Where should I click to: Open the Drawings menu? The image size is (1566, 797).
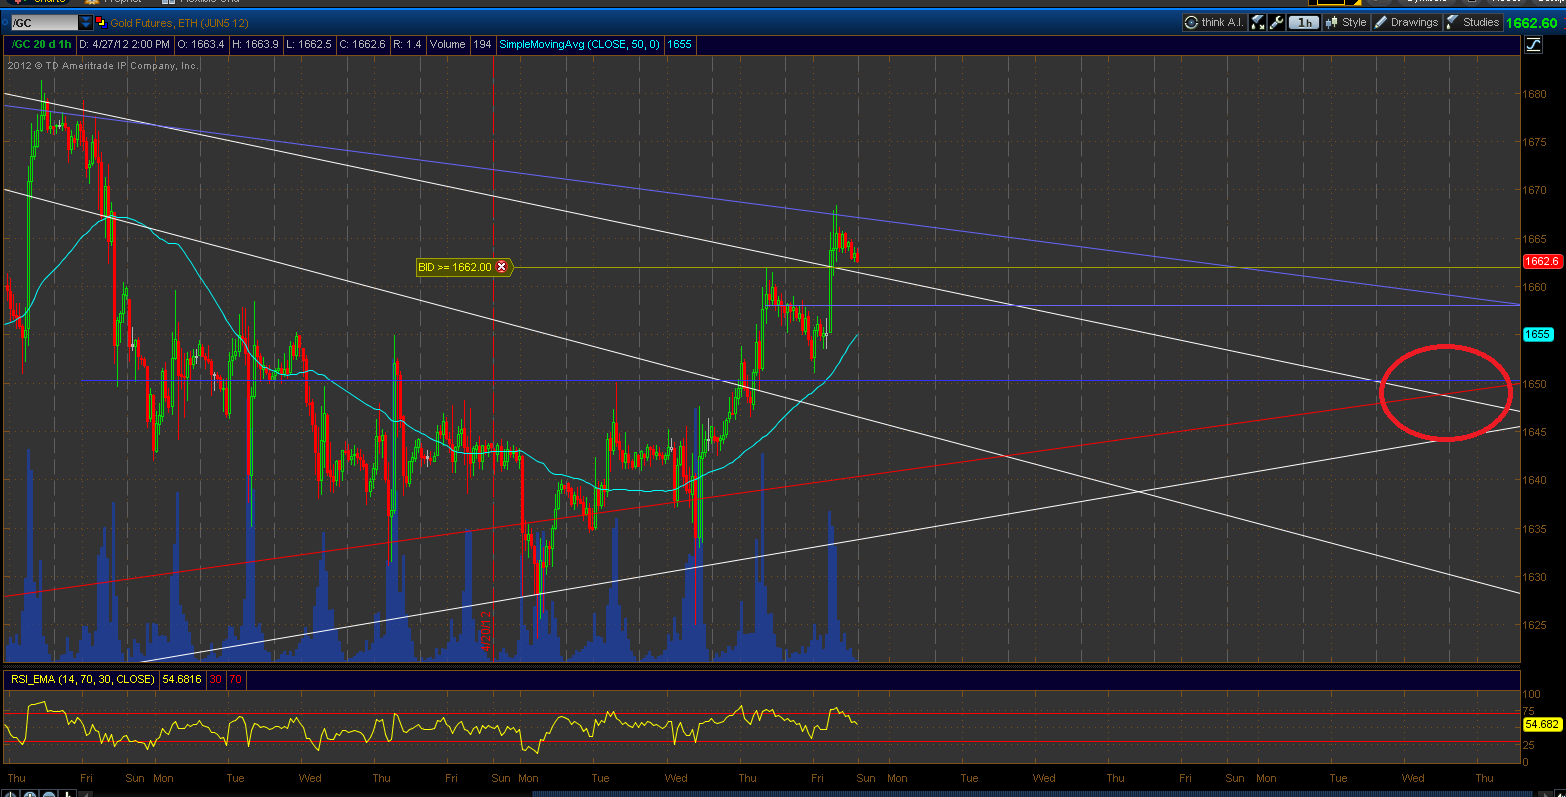pyautogui.click(x=1406, y=22)
